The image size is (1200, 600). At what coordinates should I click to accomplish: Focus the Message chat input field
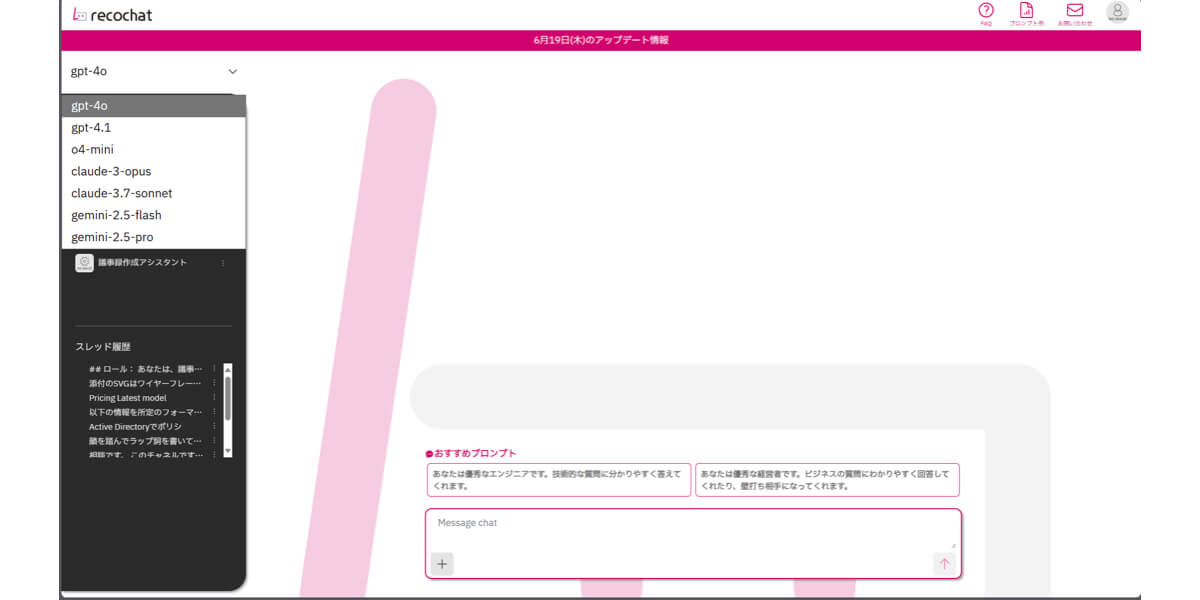(693, 530)
